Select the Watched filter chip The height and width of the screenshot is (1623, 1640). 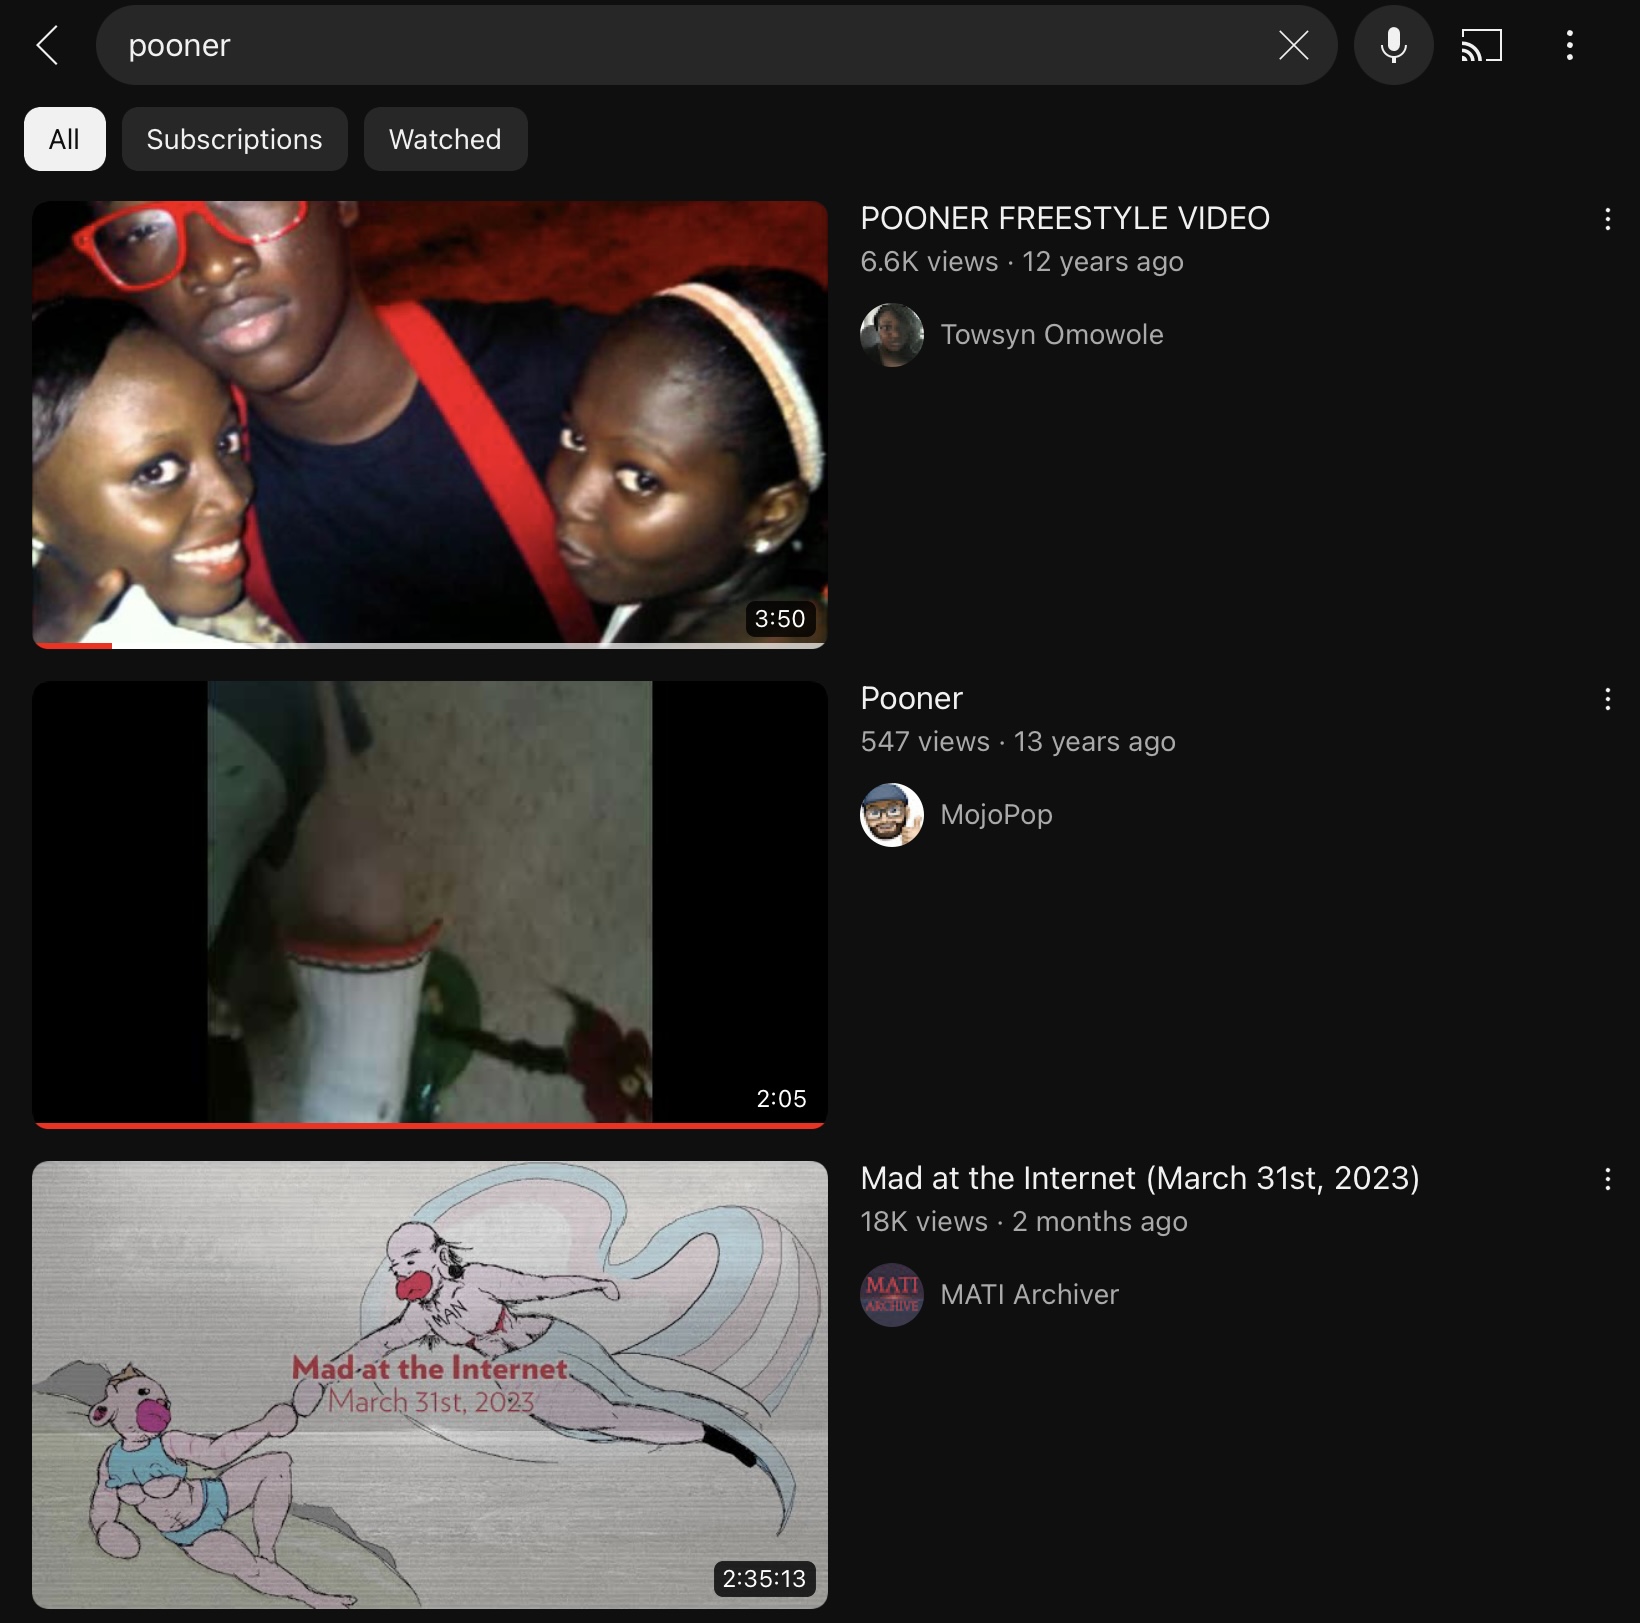[x=445, y=139]
